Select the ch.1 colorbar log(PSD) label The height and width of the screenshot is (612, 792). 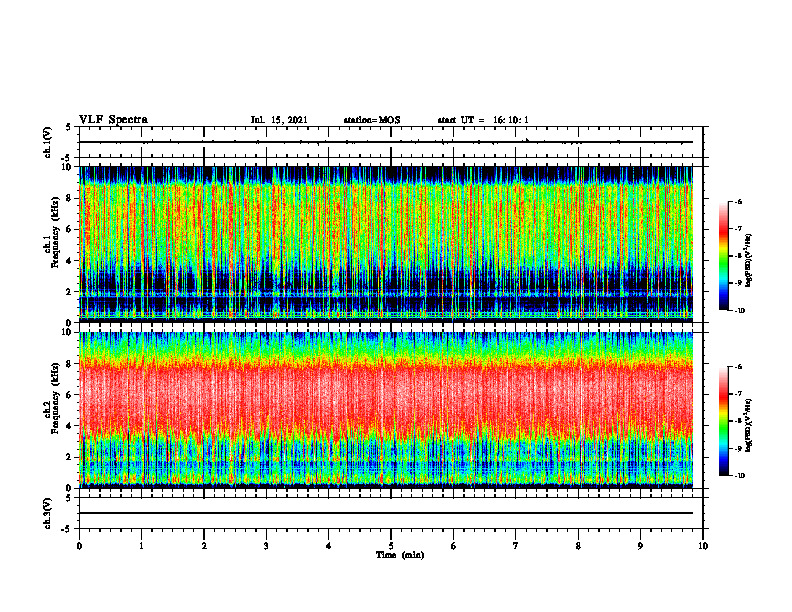[749, 261]
